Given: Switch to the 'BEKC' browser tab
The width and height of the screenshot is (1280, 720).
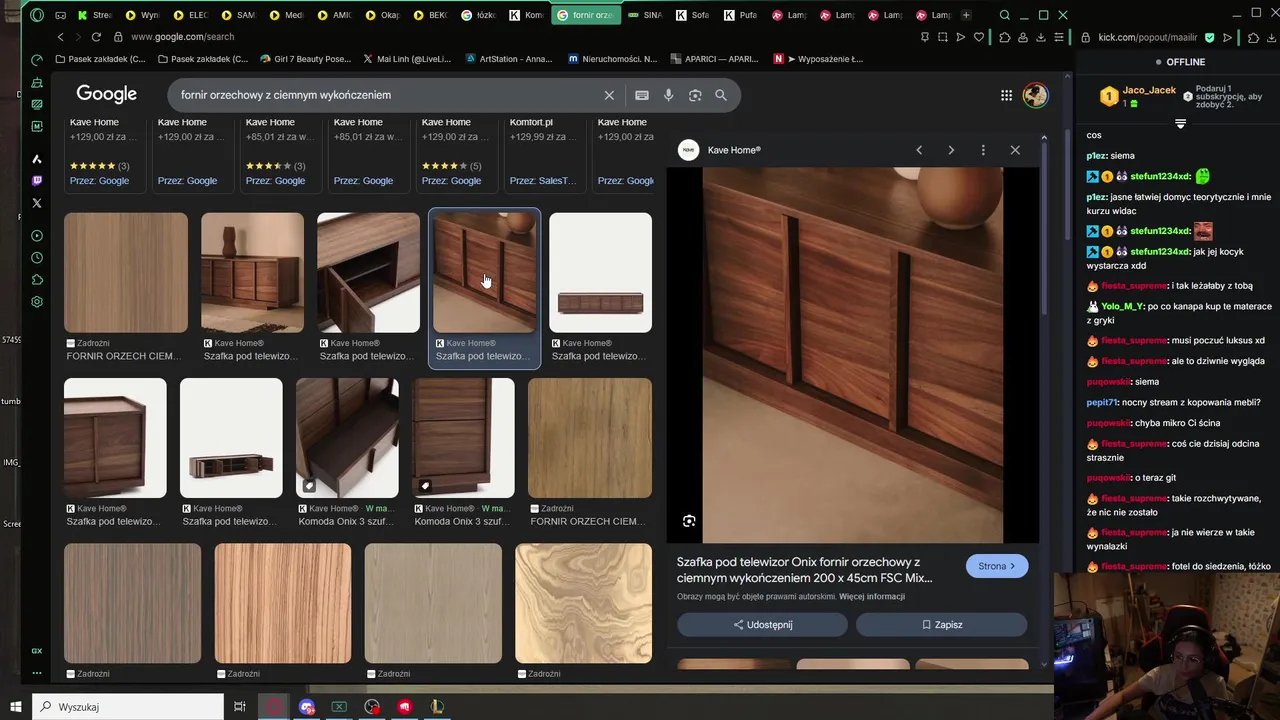Looking at the screenshot, I should tap(431, 15).
